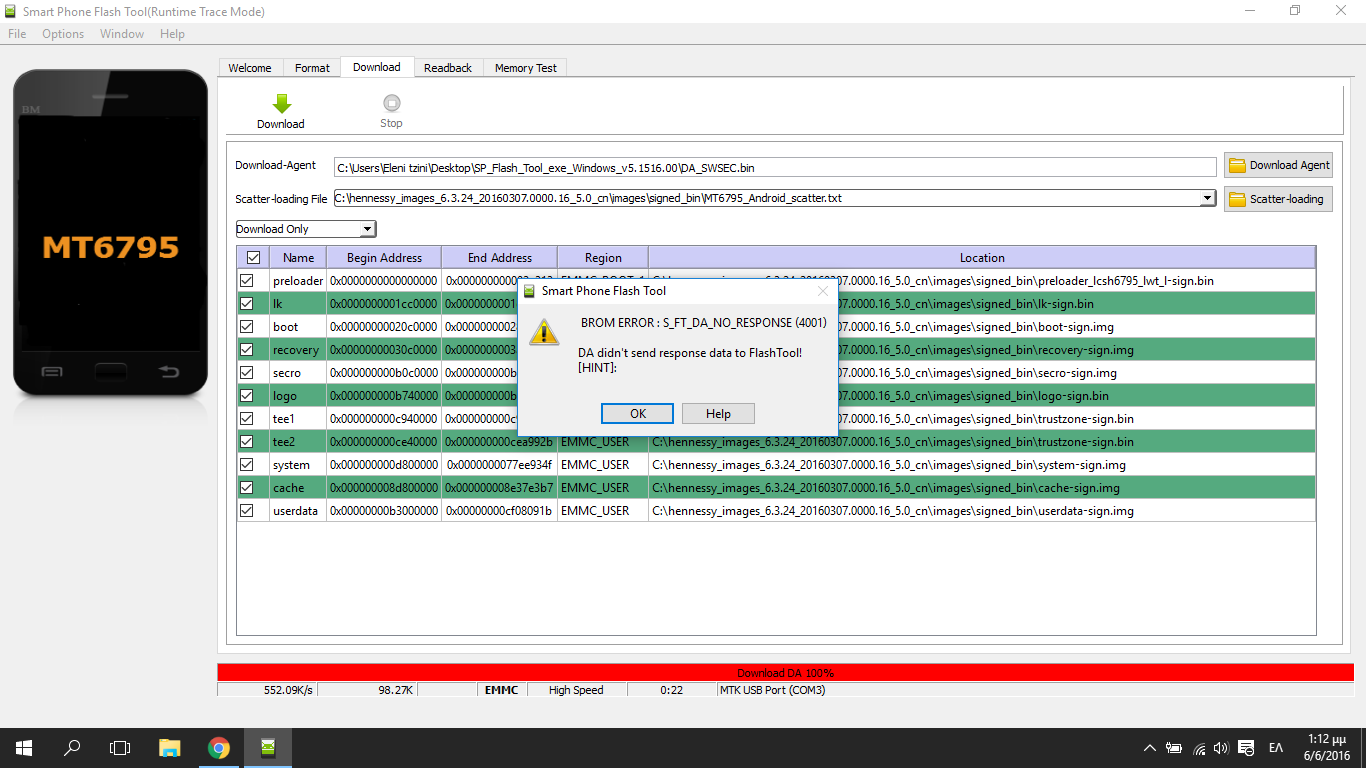Click the Windows Start button
The image size is (1366, 768).
coord(24,748)
